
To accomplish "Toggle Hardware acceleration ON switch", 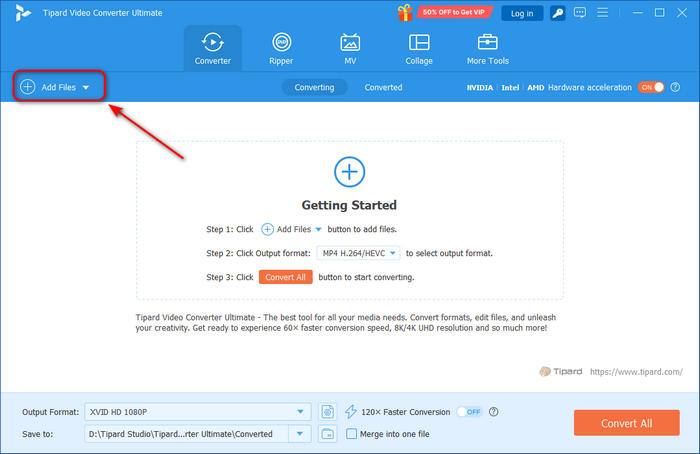I will [x=651, y=87].
